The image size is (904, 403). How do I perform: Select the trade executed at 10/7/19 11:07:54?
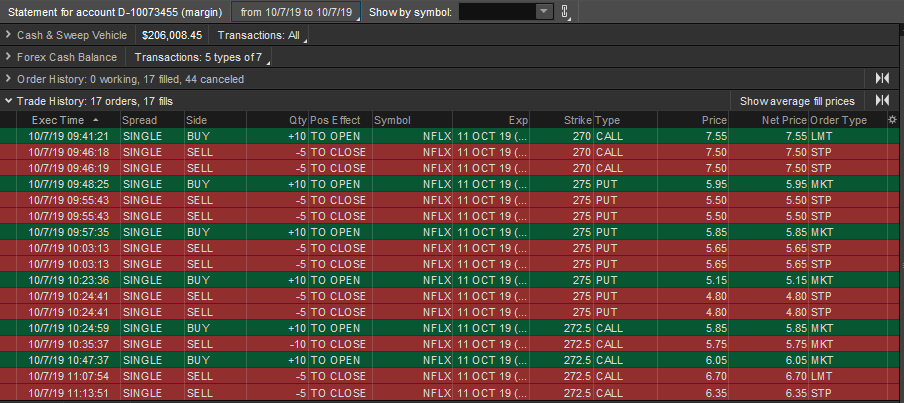452,376
